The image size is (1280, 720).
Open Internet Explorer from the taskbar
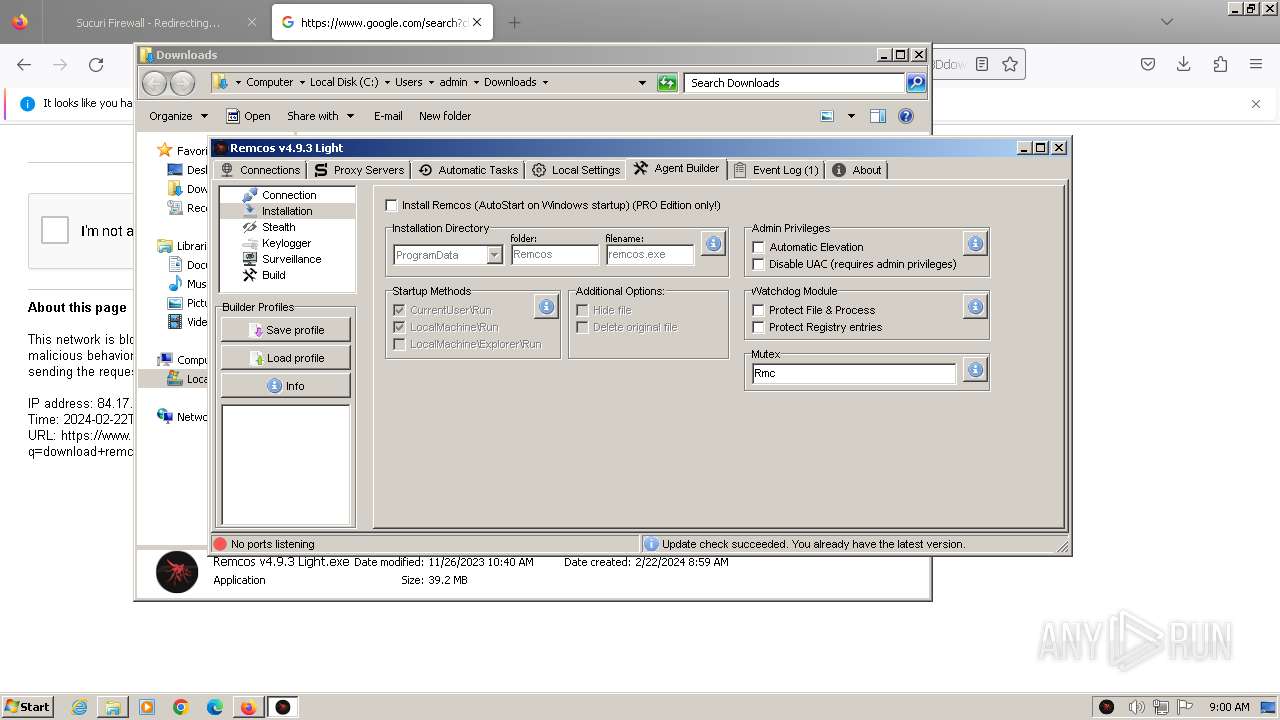point(79,707)
